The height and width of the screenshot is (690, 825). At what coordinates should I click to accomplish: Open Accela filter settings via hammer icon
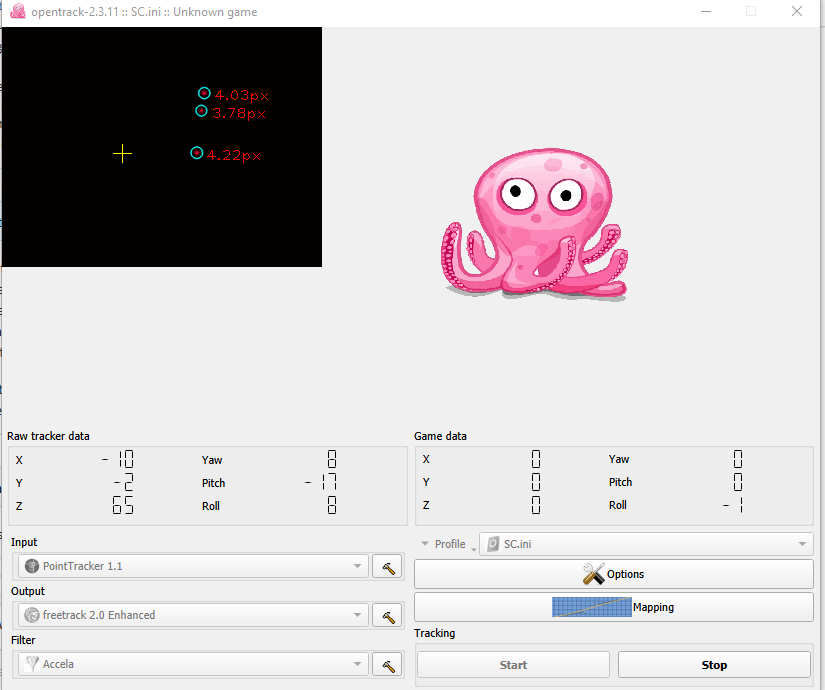coord(387,664)
